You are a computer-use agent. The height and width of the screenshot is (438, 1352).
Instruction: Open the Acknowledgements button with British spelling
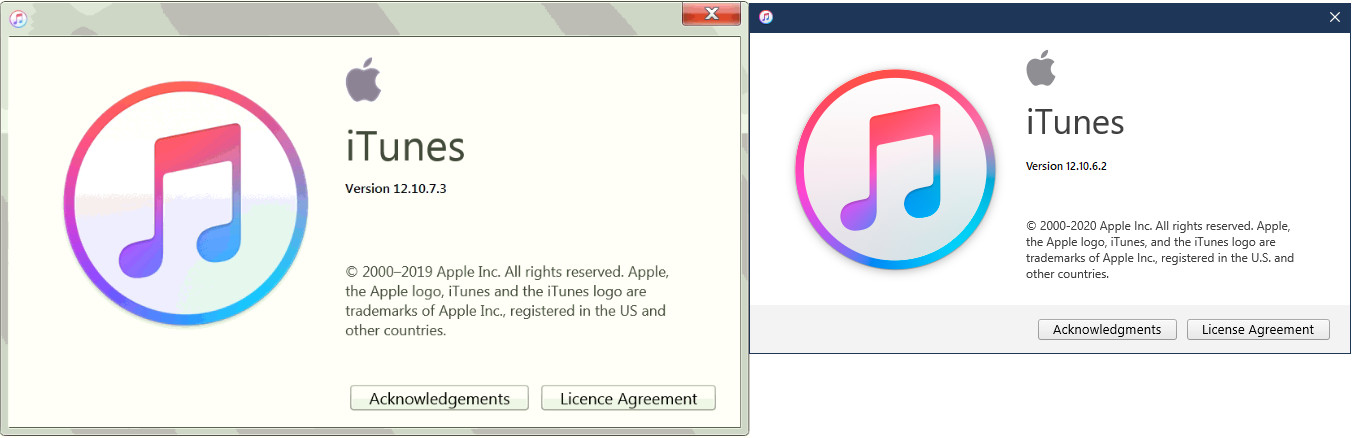[439, 398]
